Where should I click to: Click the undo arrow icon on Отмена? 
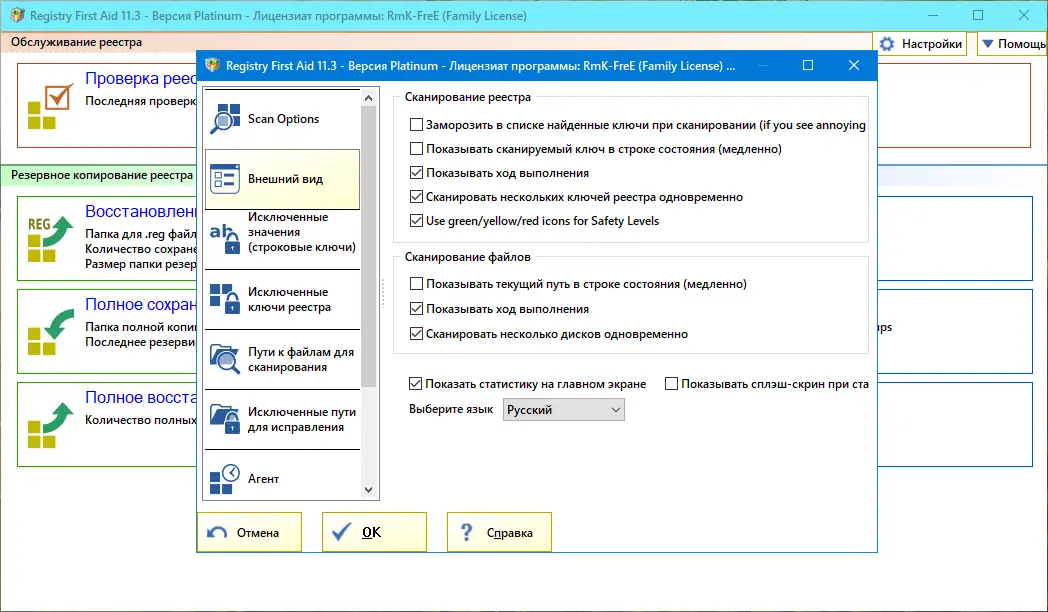217,532
